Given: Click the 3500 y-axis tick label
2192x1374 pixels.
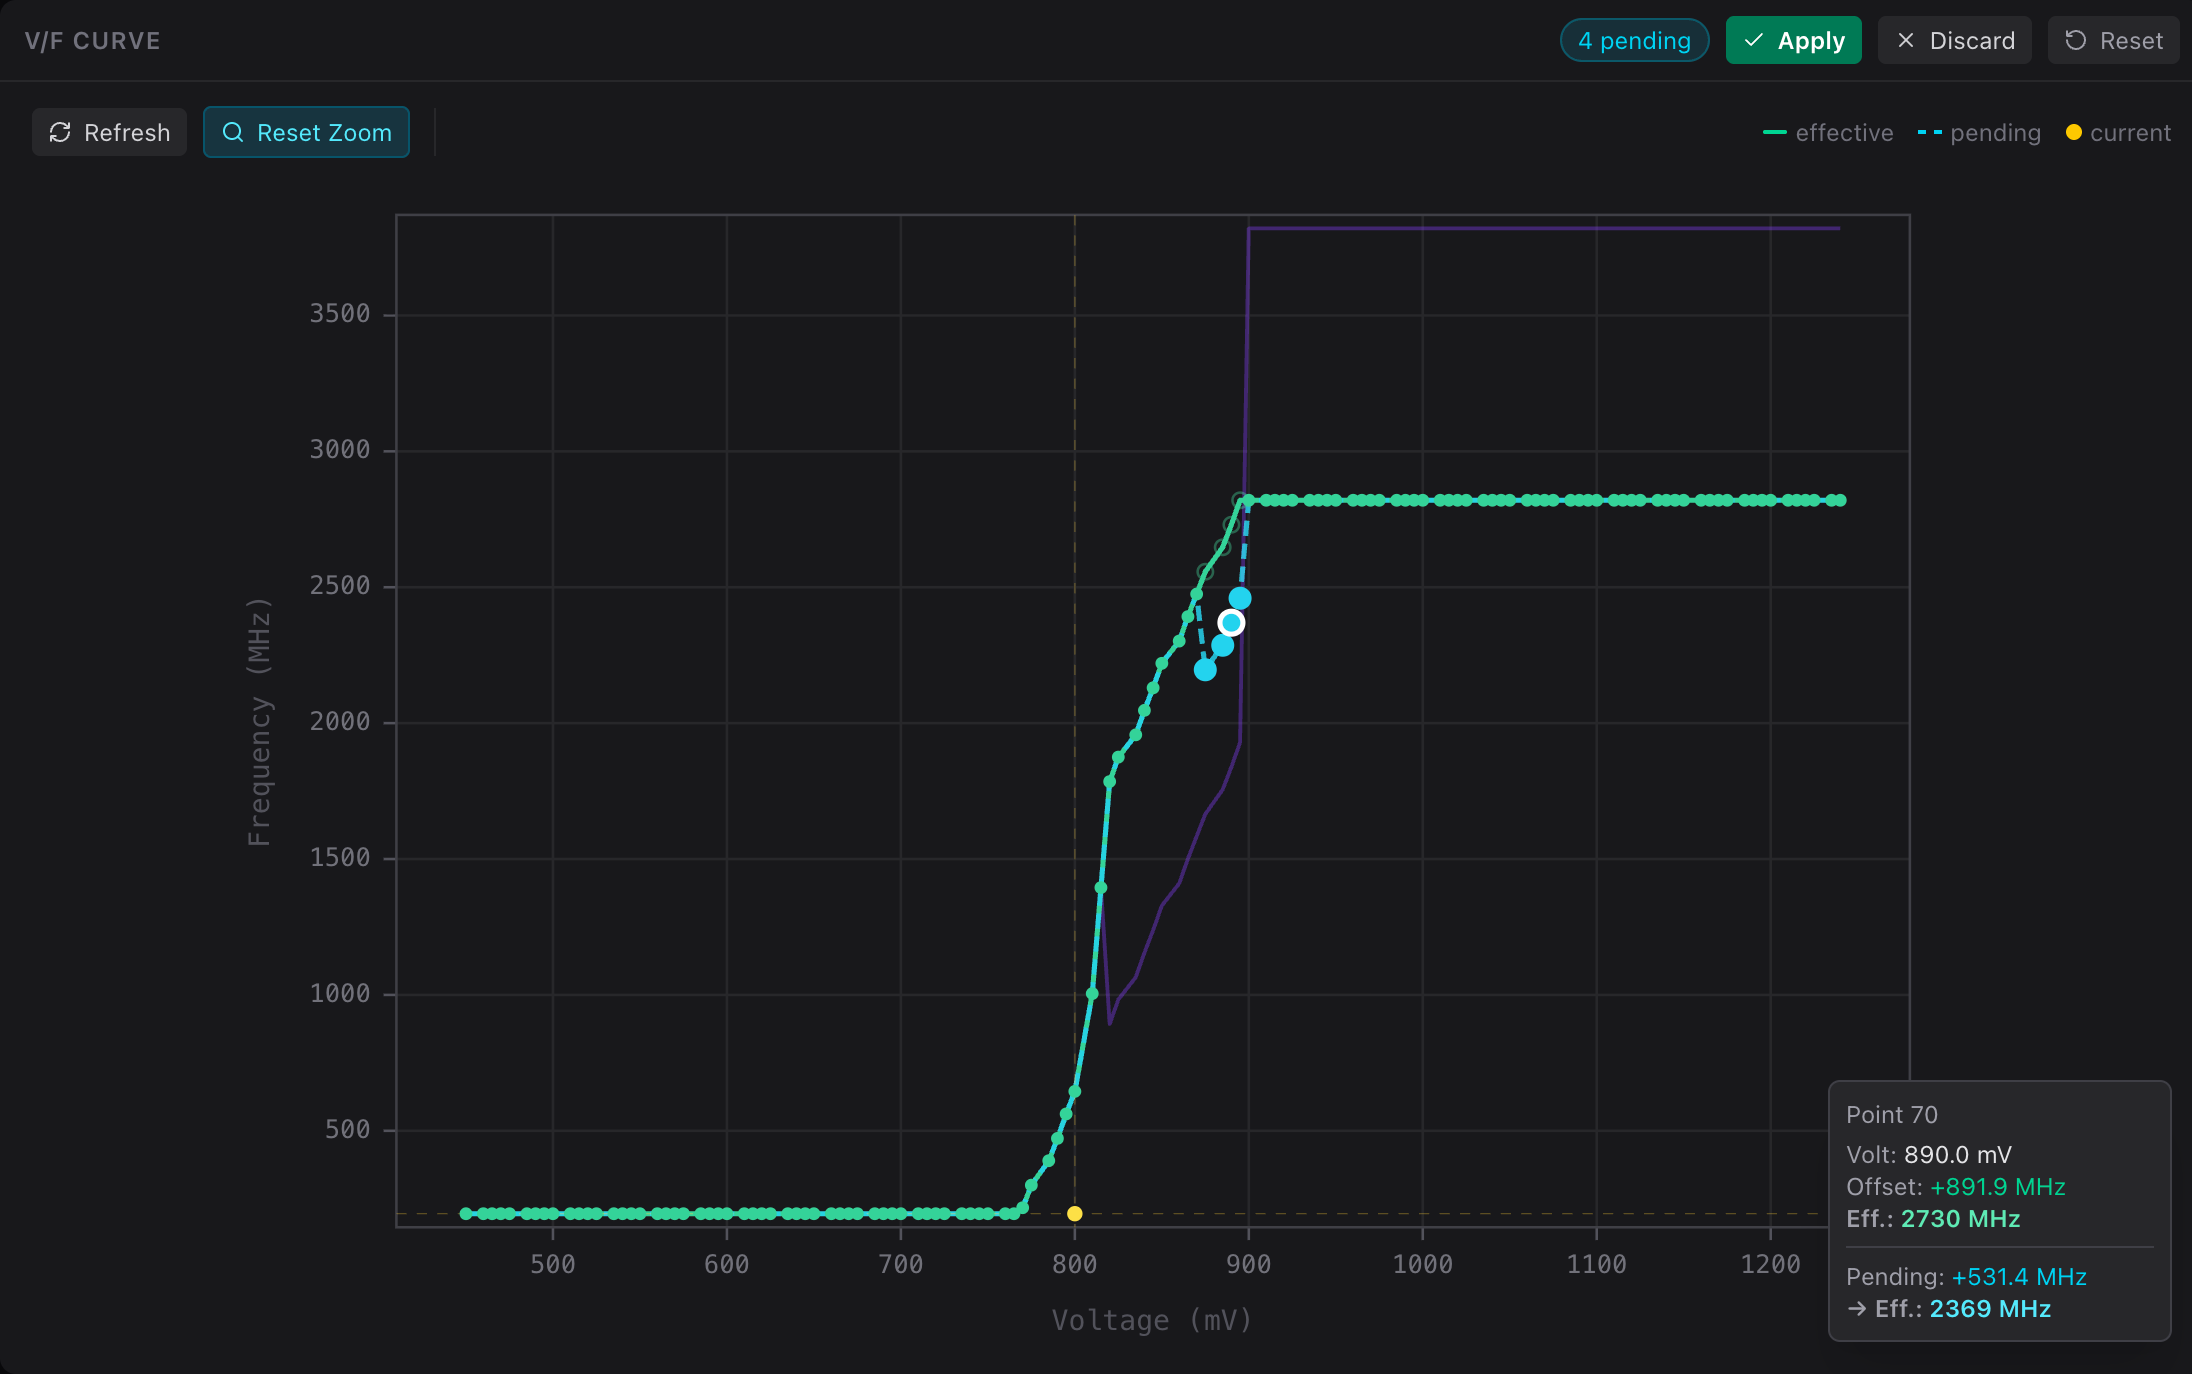Looking at the screenshot, I should click(340, 314).
